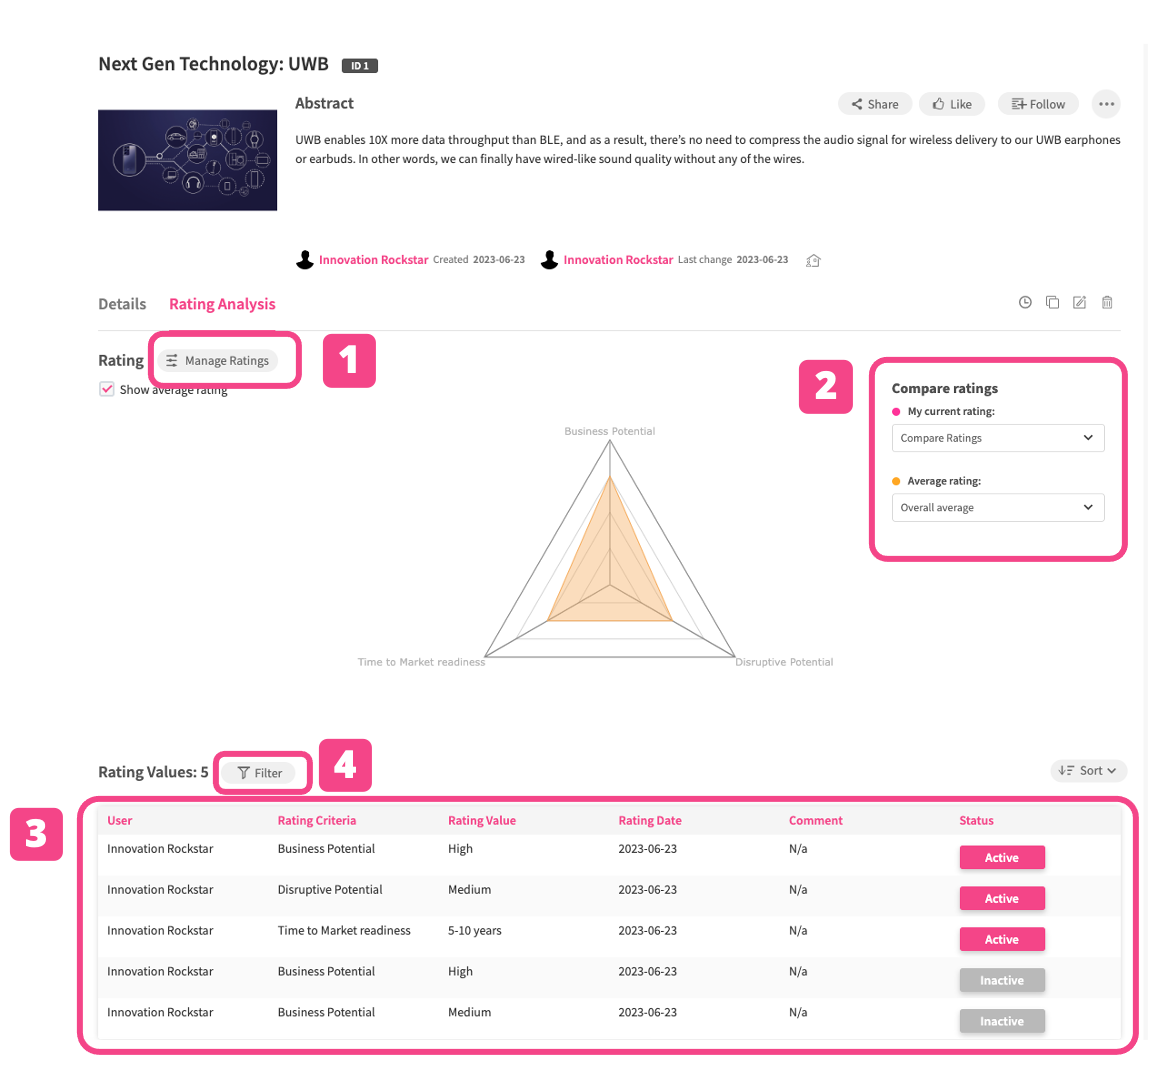Click the Like button
The height and width of the screenshot is (1072, 1164).
tap(952, 104)
